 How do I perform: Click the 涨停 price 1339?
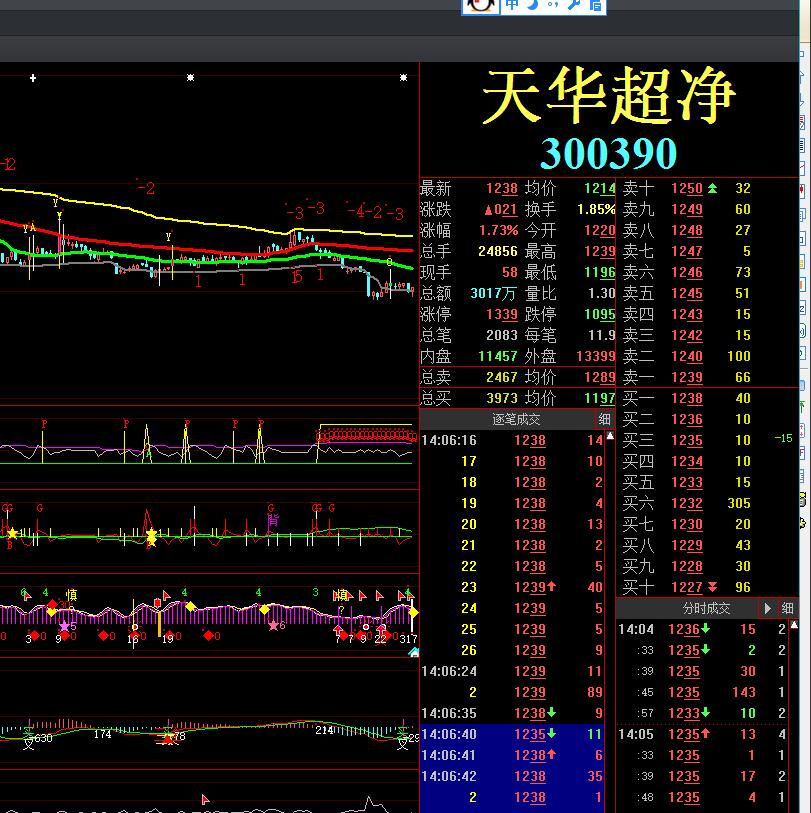tap(501, 314)
